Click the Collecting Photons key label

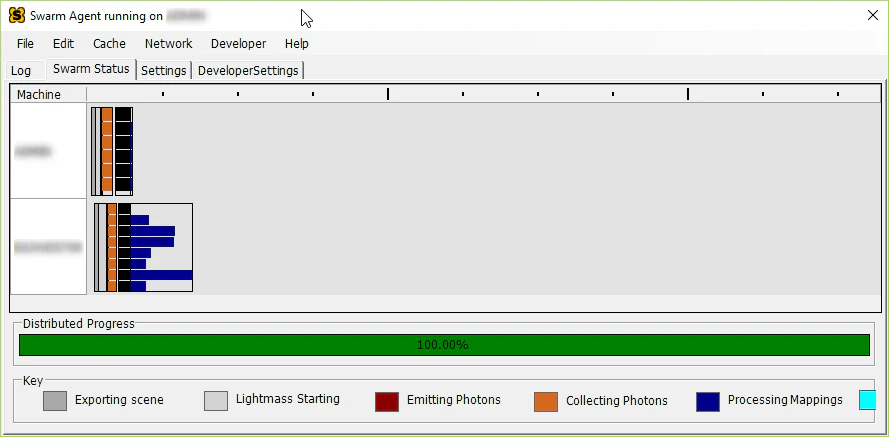(x=617, y=401)
